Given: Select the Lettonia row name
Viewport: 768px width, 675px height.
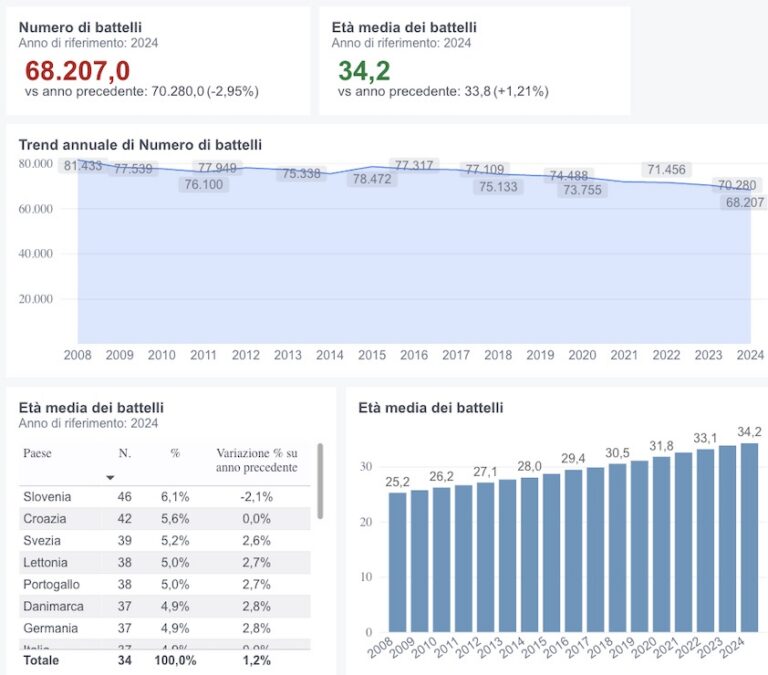Looking at the screenshot, I should (45, 562).
